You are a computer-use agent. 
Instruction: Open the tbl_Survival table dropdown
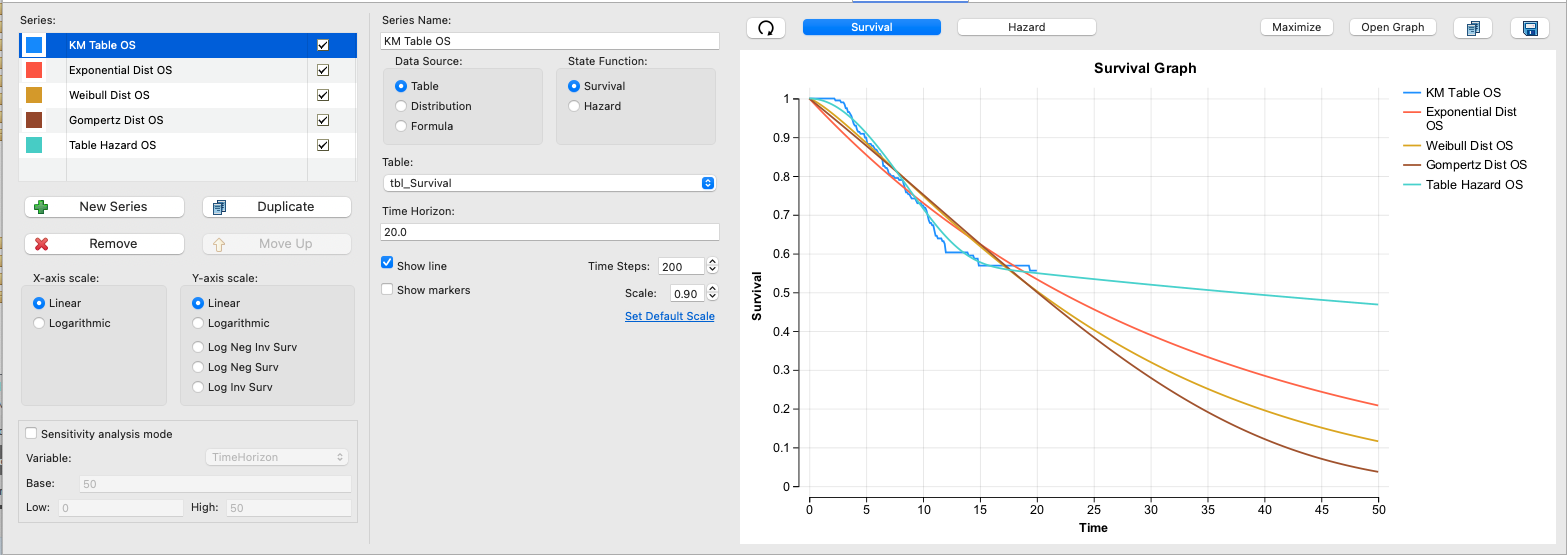(549, 183)
